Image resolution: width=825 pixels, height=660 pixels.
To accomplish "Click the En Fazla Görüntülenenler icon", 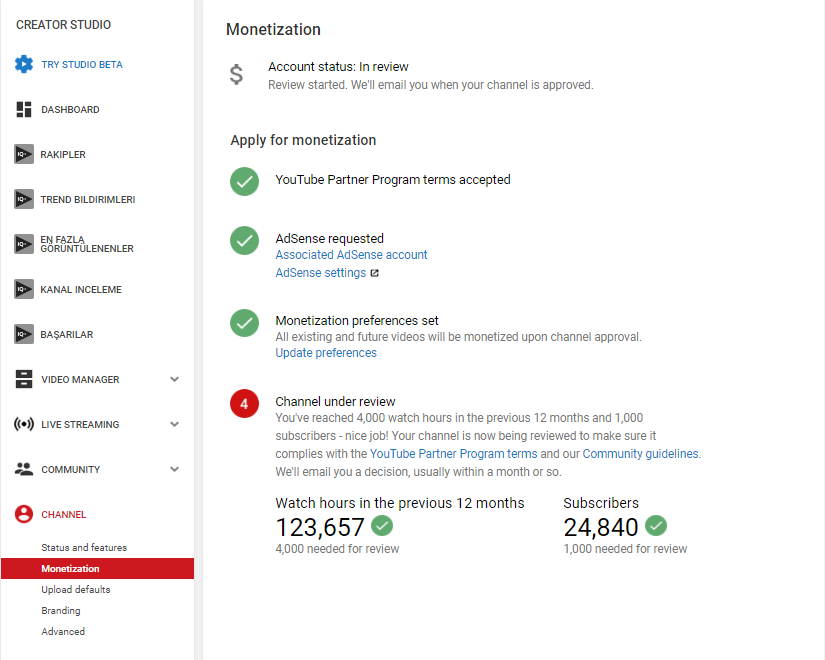I will pos(24,244).
